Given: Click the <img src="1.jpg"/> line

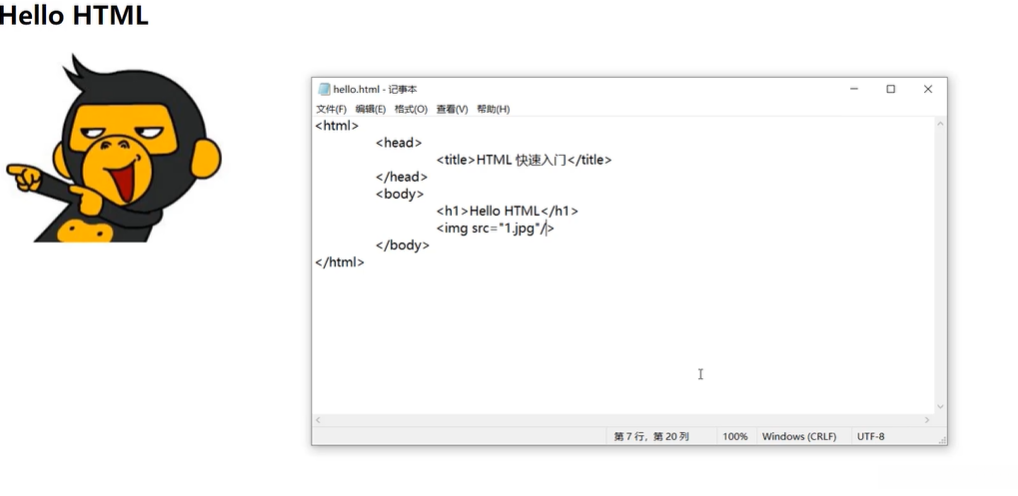Looking at the screenshot, I should click(495, 229).
